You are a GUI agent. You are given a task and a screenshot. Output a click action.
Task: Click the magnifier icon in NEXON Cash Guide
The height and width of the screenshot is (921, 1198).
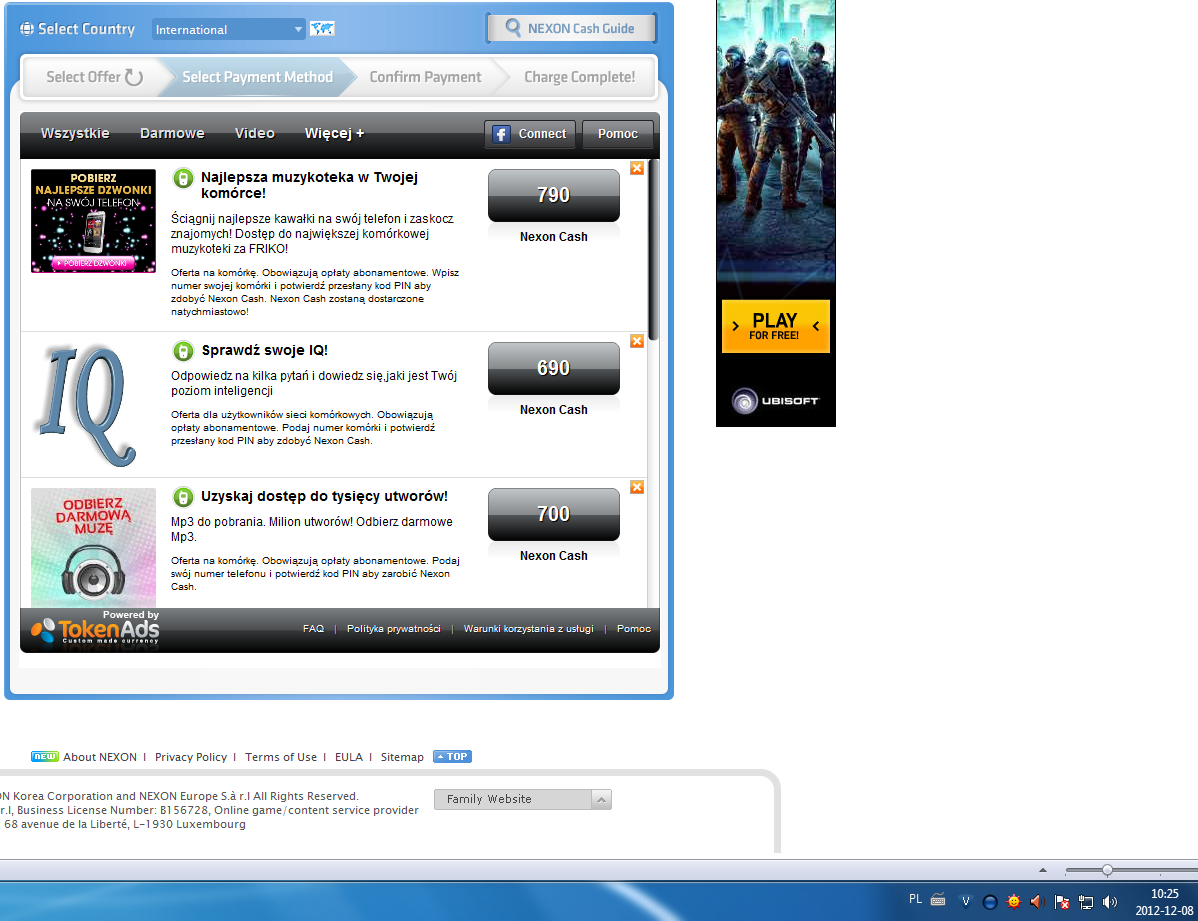(513, 28)
